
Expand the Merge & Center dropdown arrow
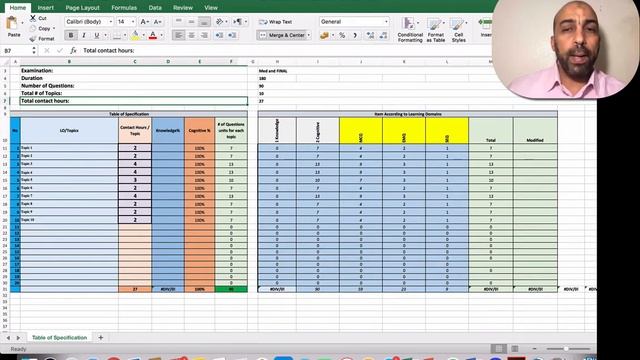pos(309,36)
